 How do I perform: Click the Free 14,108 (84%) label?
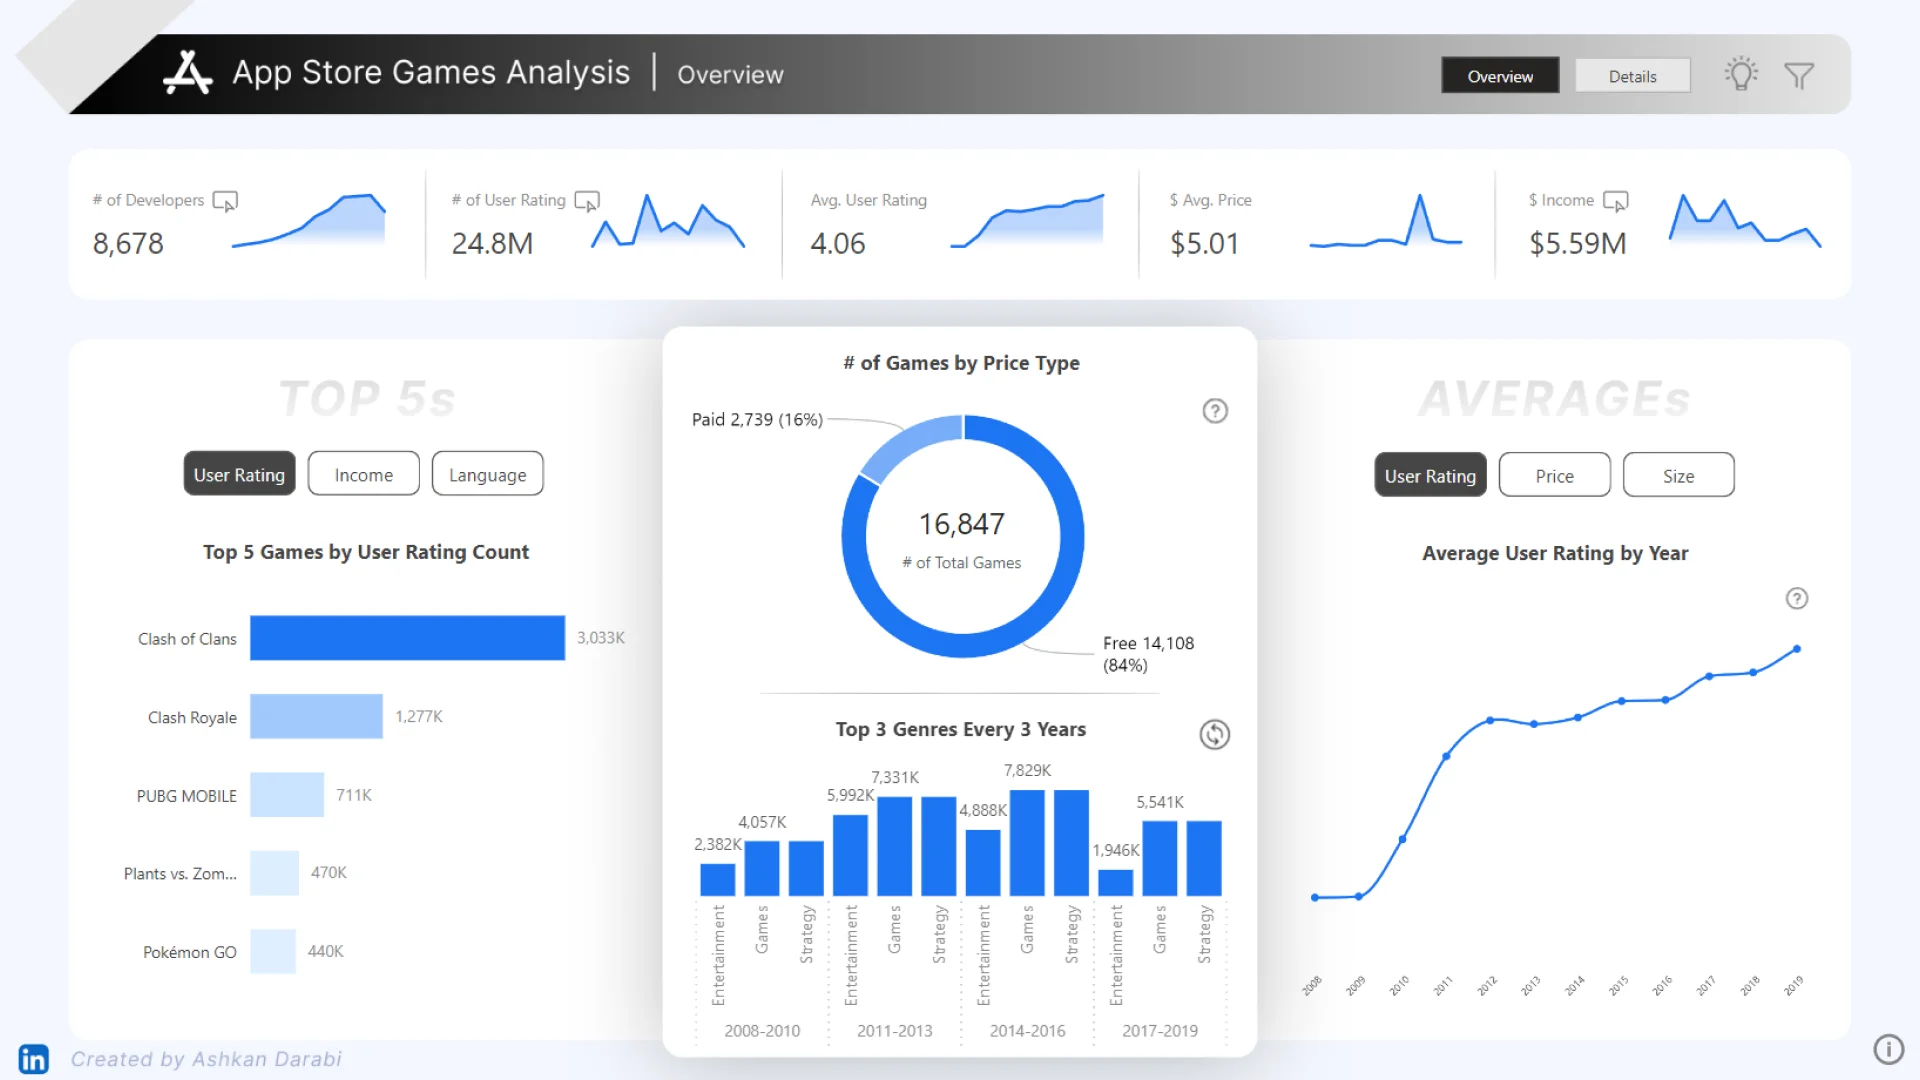coord(1148,654)
